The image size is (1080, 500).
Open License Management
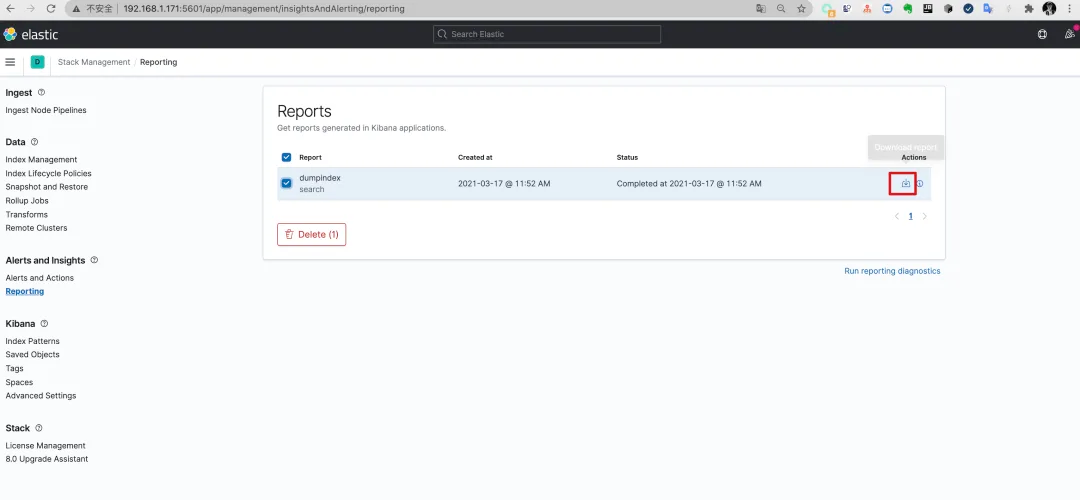pos(45,446)
